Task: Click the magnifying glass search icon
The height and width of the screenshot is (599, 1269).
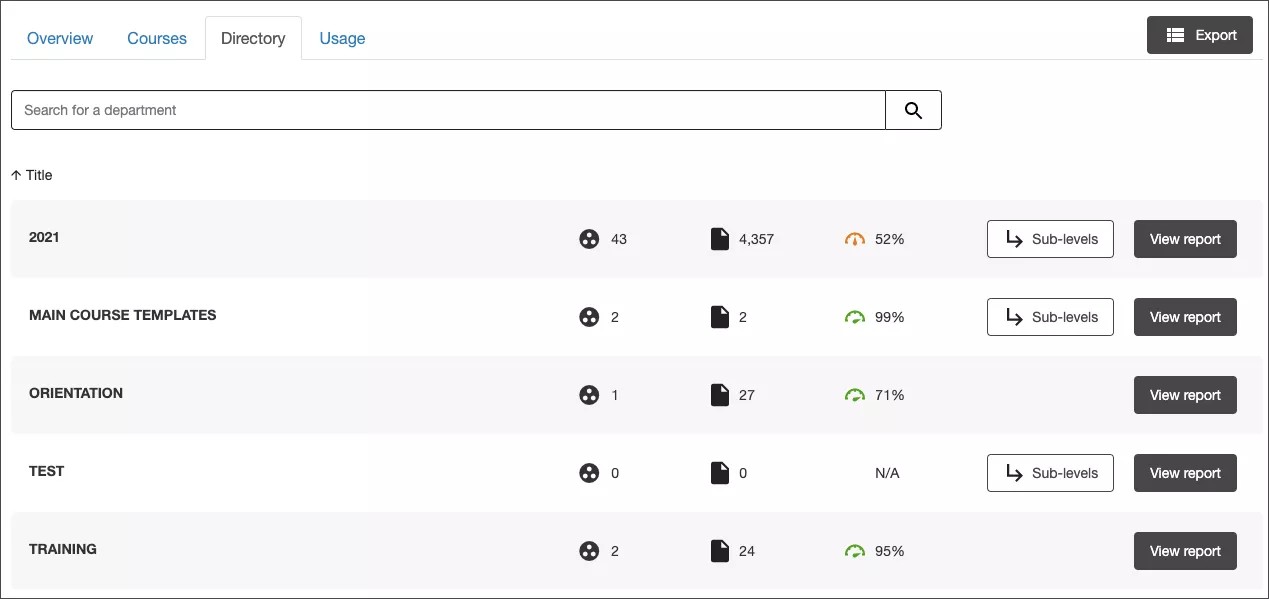Action: click(x=912, y=109)
